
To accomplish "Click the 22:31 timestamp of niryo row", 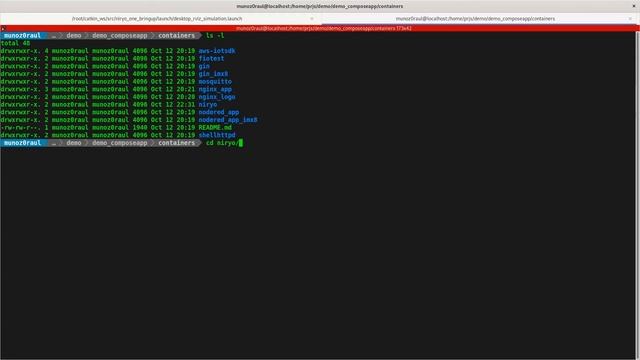I will [x=186, y=104].
